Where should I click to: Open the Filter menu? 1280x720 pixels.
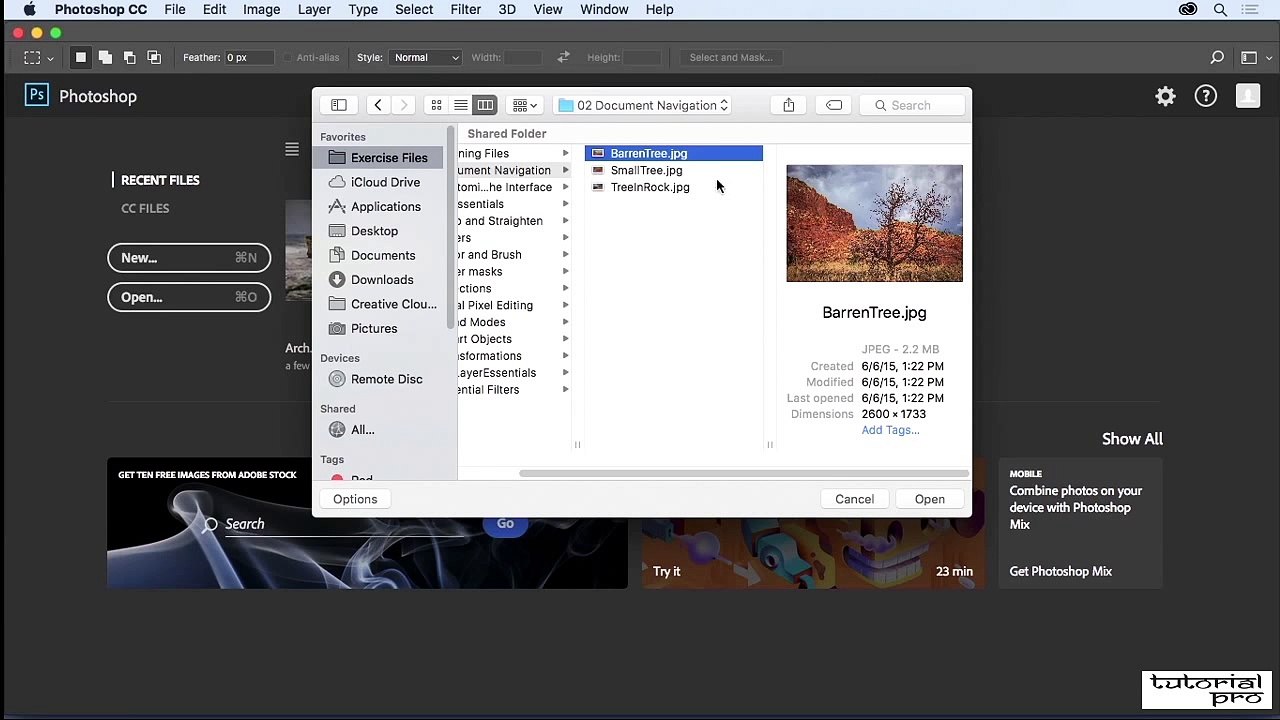click(x=465, y=9)
